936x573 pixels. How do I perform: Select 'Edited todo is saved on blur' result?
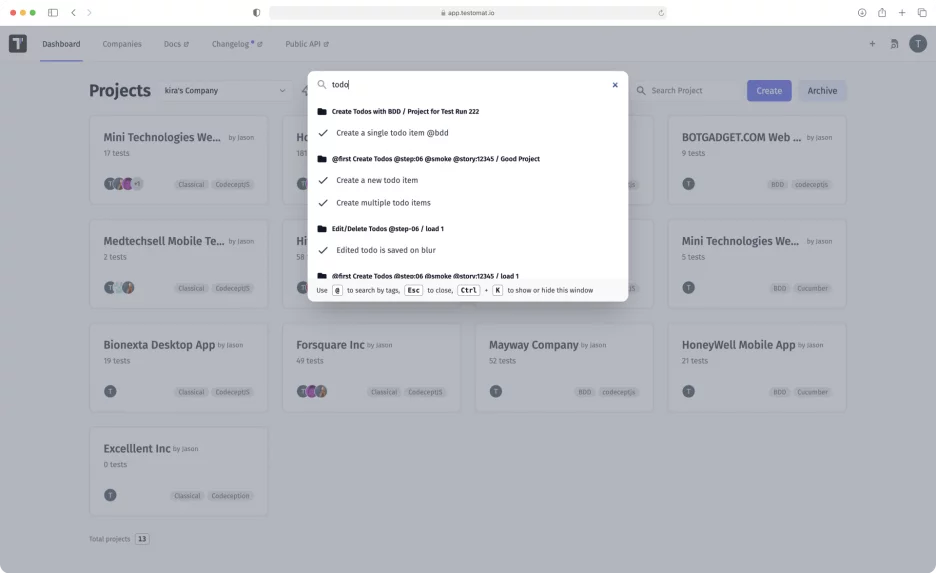[x=385, y=250]
